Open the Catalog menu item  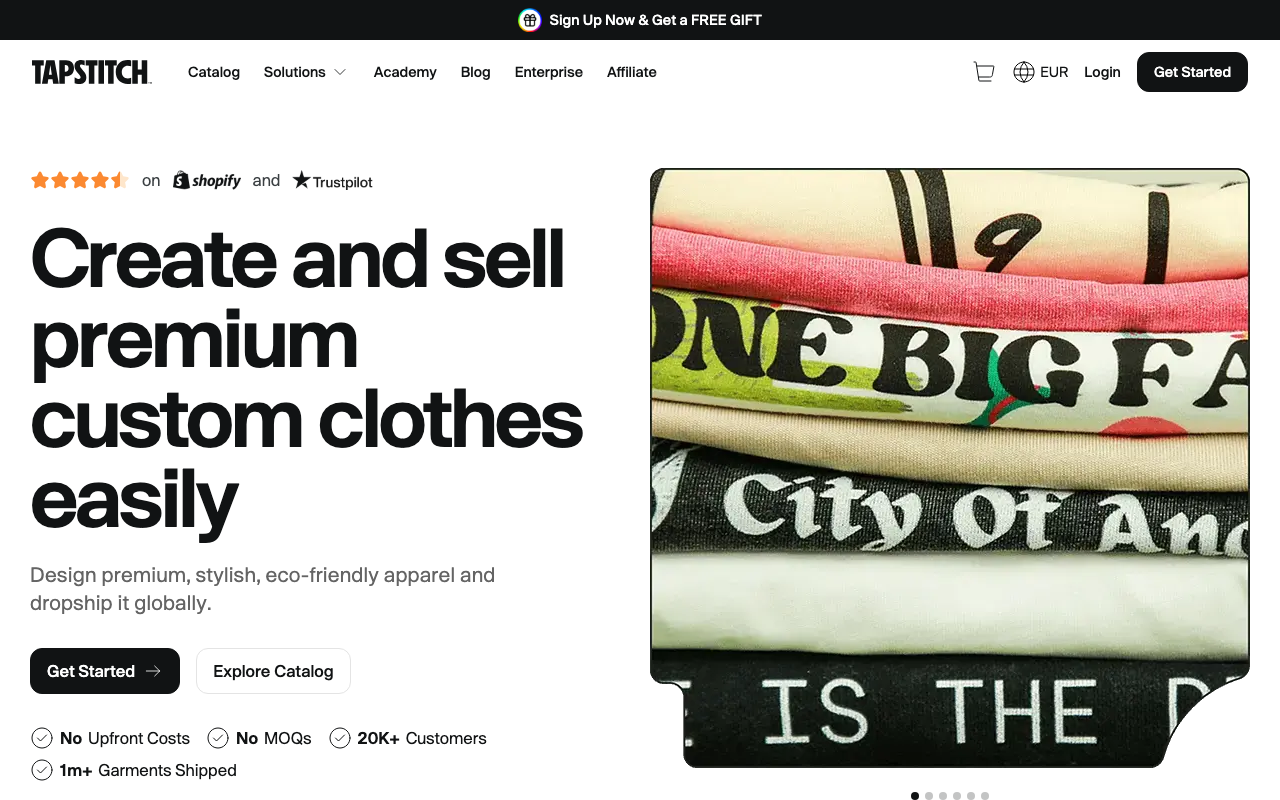click(214, 72)
